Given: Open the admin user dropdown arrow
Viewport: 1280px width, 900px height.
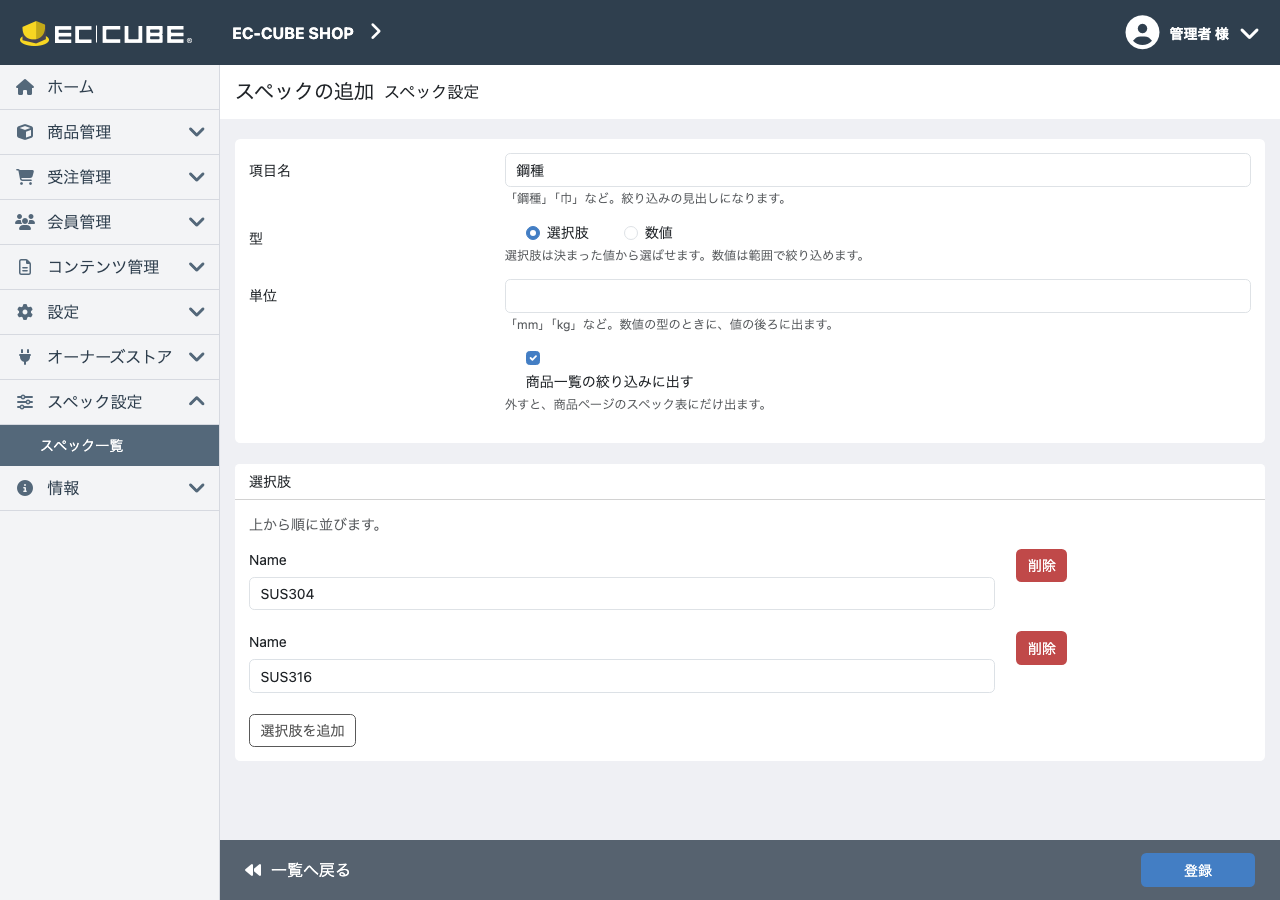Looking at the screenshot, I should click(x=1249, y=33).
